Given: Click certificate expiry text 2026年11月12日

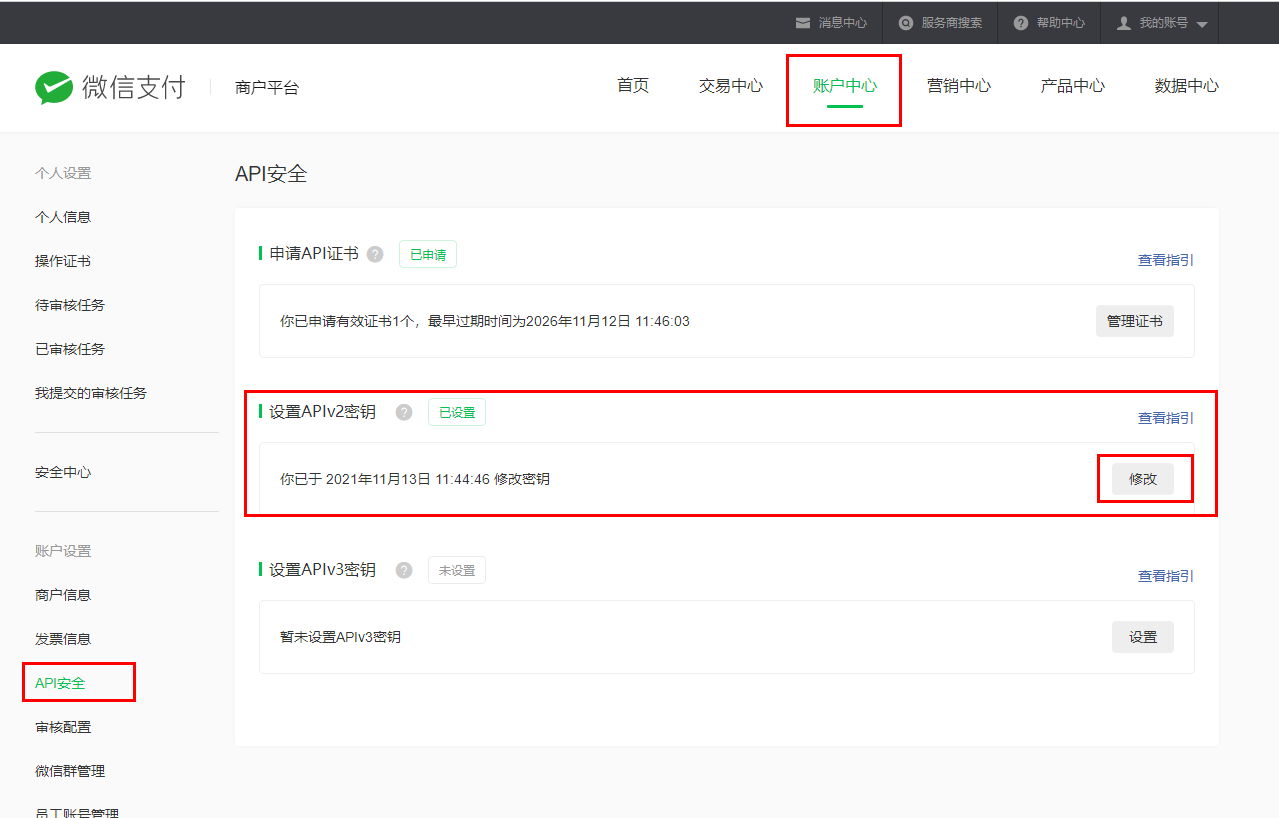Looking at the screenshot, I should coord(579,321).
